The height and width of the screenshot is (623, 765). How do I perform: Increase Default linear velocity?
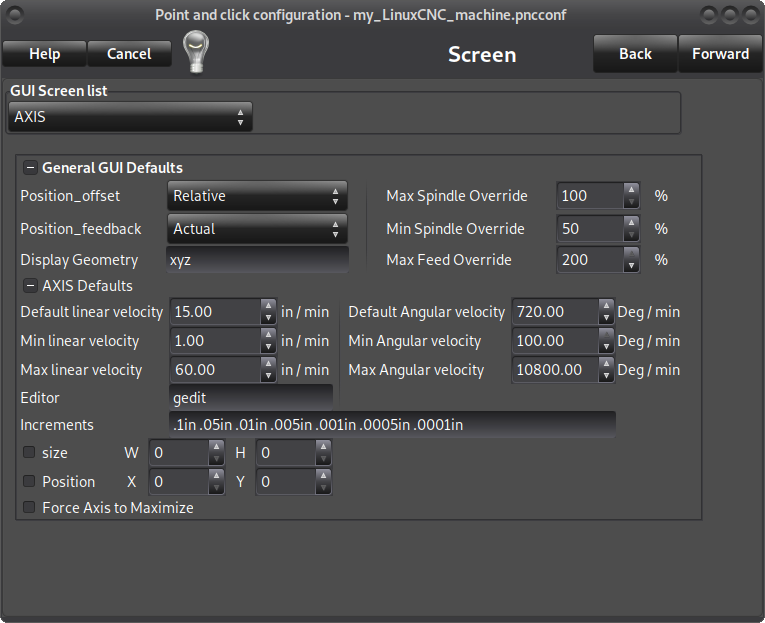point(268,306)
